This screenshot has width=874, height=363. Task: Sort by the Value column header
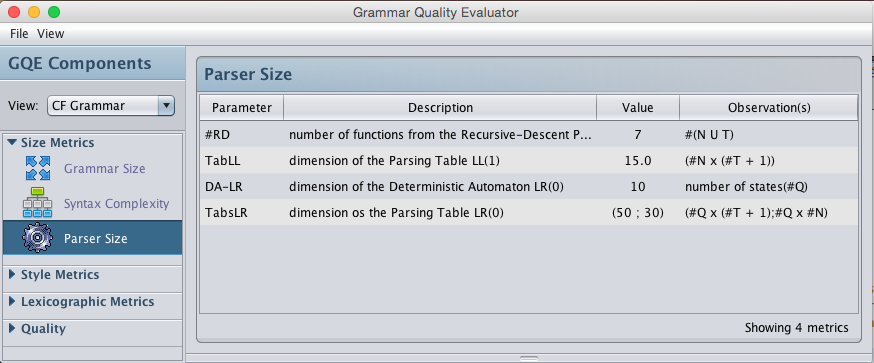pyautogui.click(x=638, y=108)
